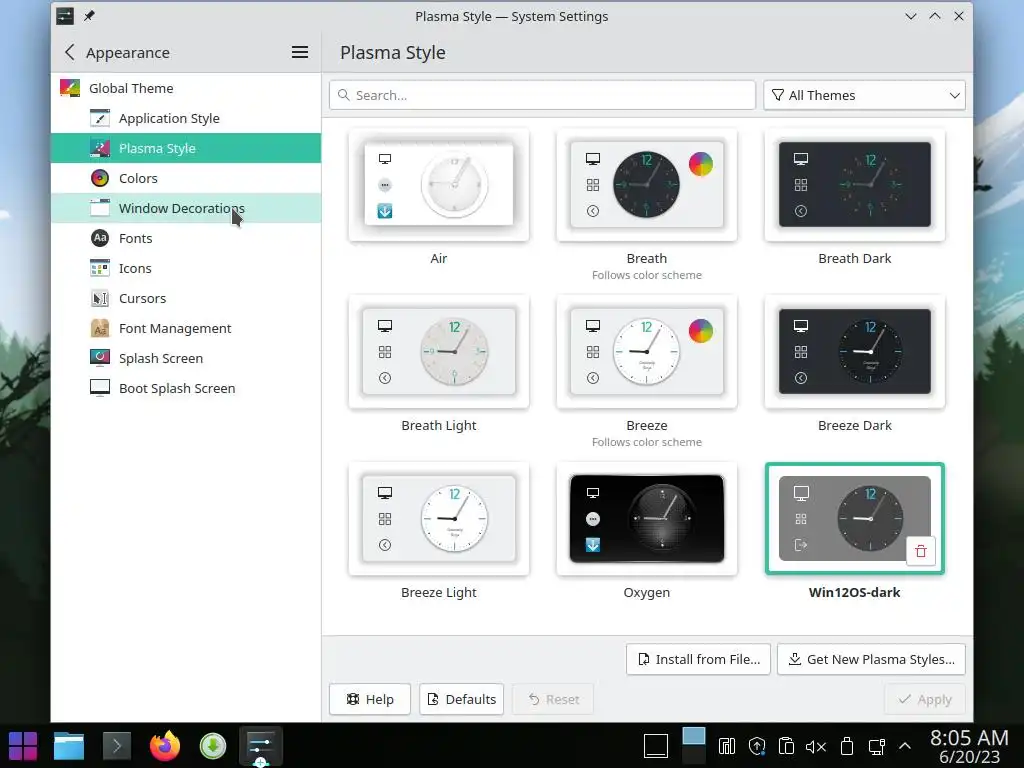Expand hidden system tray icons

905,746
